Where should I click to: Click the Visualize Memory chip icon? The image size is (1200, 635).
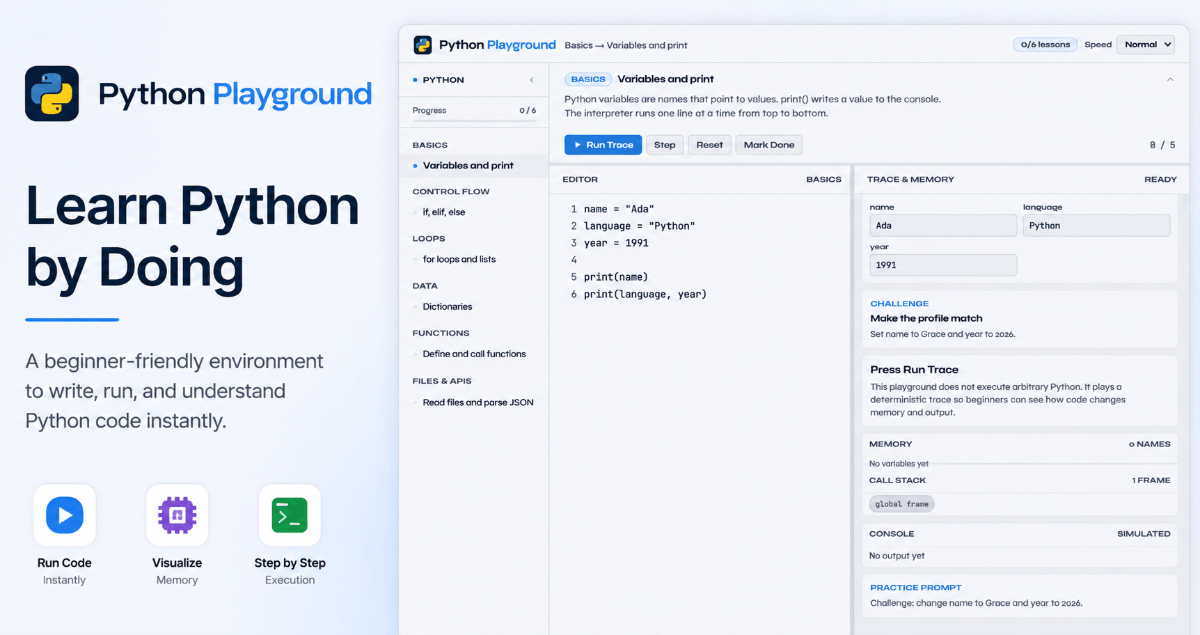click(177, 515)
